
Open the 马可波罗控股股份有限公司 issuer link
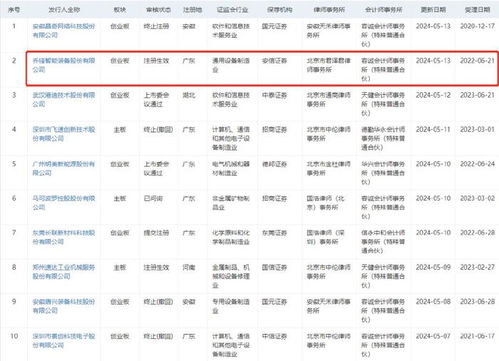click(x=64, y=203)
